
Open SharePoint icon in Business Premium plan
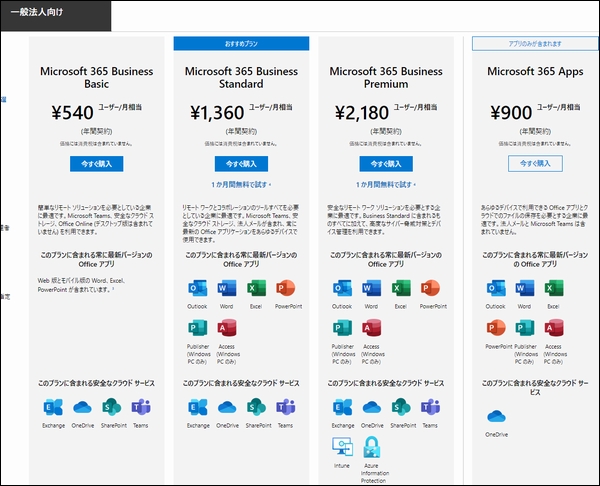[x=401, y=408]
